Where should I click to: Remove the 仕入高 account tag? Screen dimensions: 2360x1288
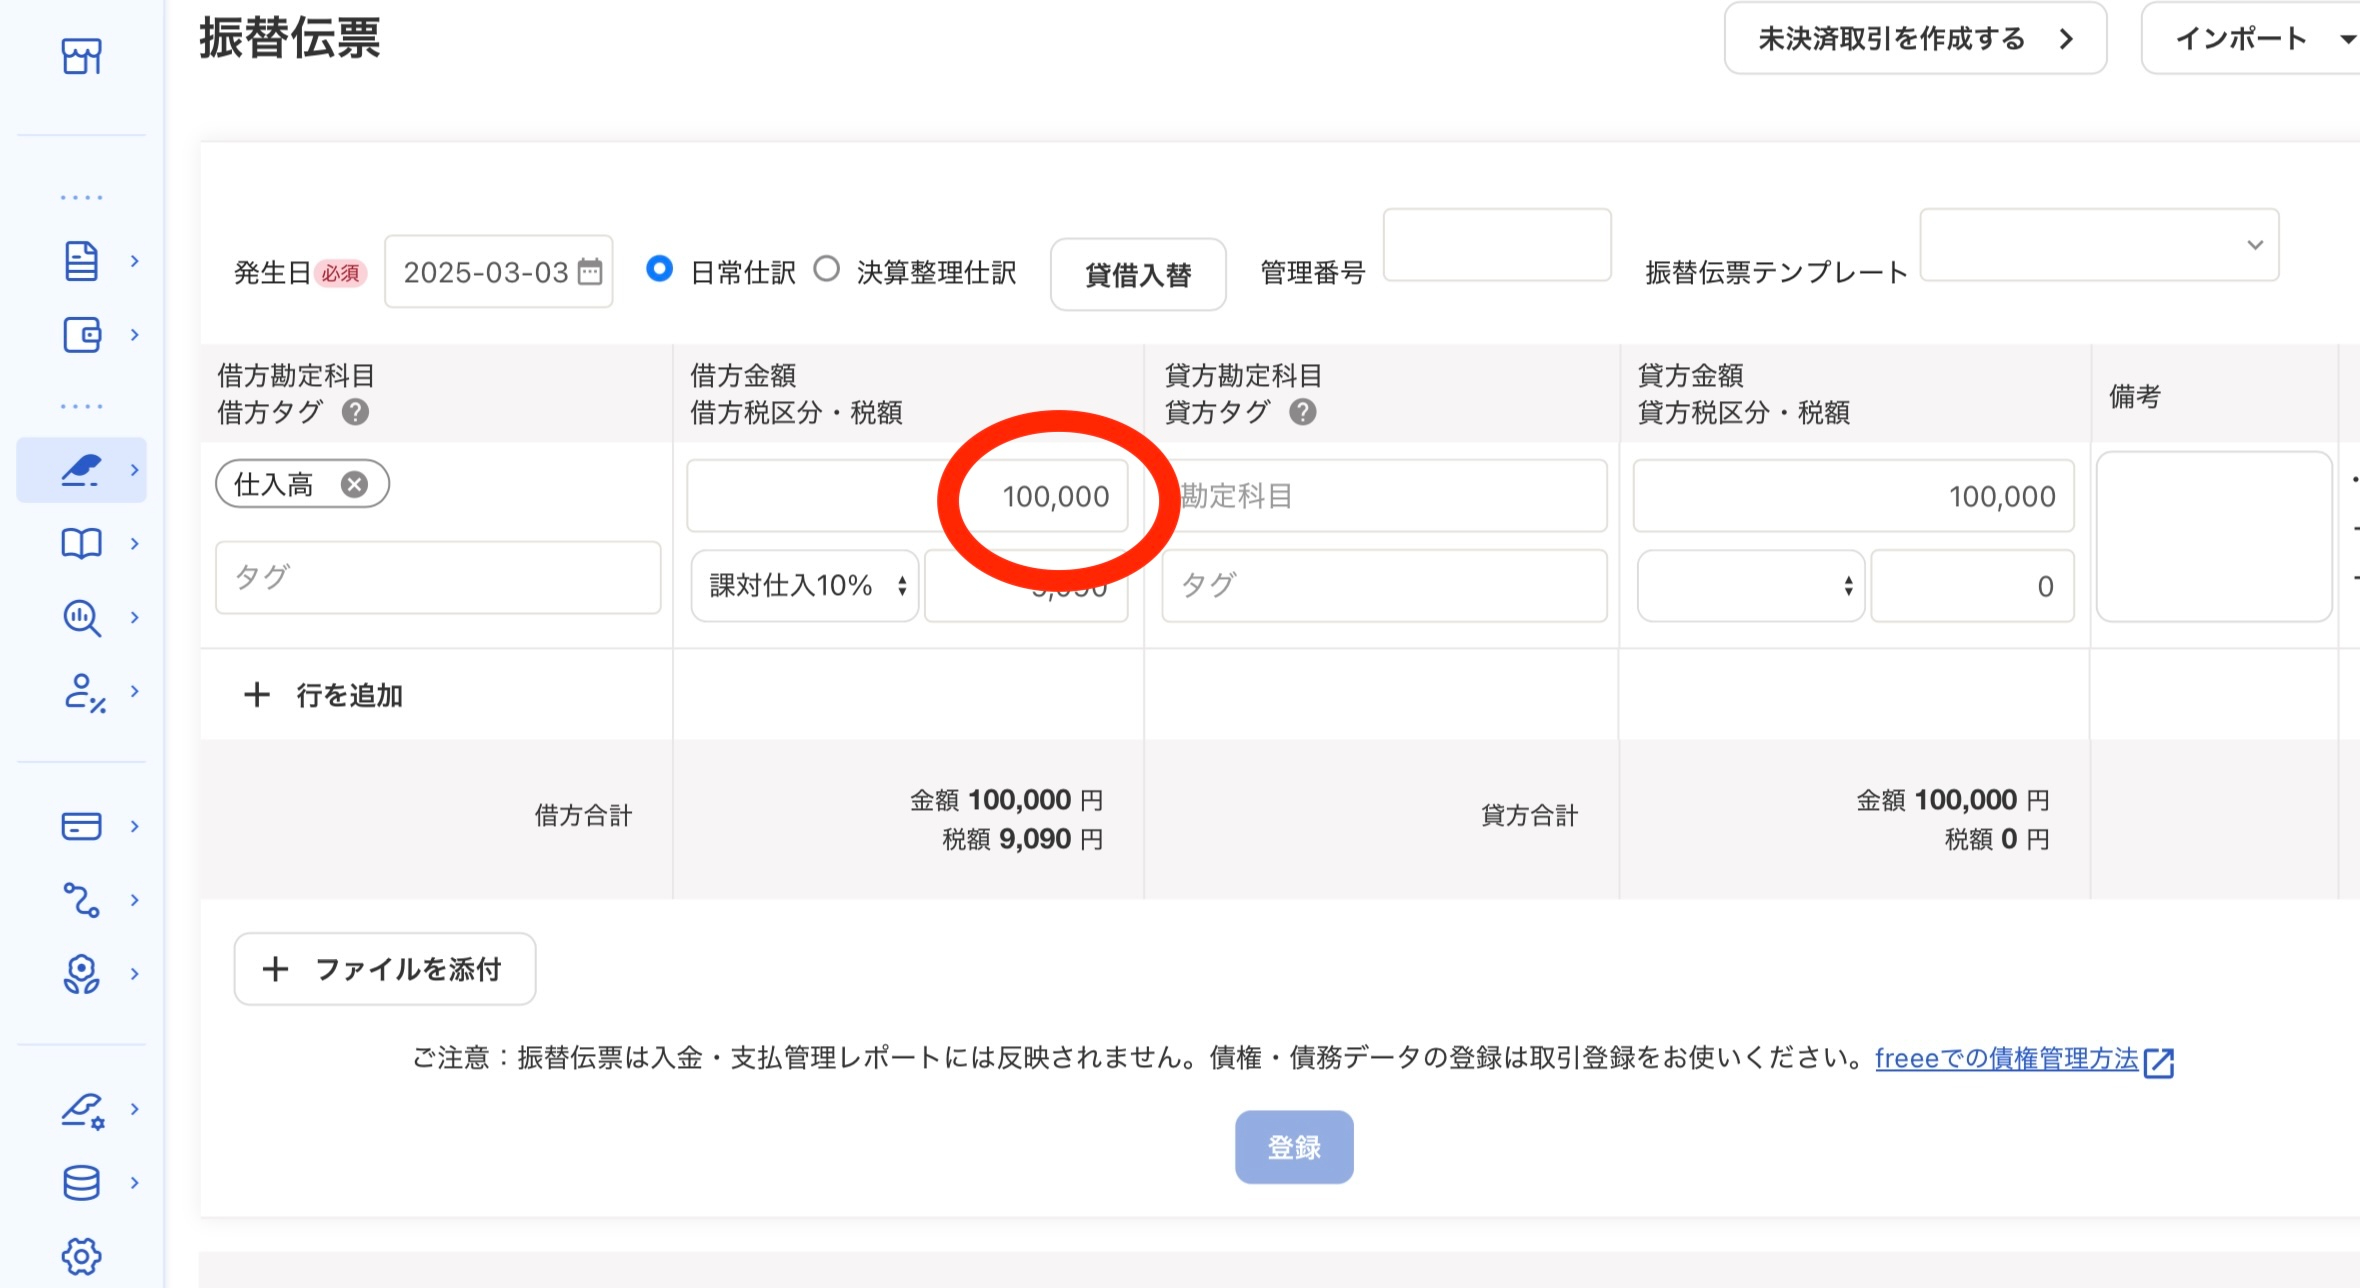pyautogui.click(x=354, y=485)
